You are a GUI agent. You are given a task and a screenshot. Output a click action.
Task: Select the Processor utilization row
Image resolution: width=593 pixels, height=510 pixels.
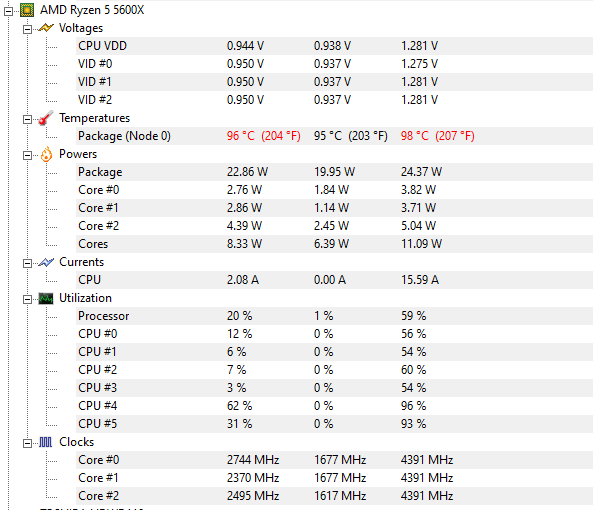coord(334,316)
